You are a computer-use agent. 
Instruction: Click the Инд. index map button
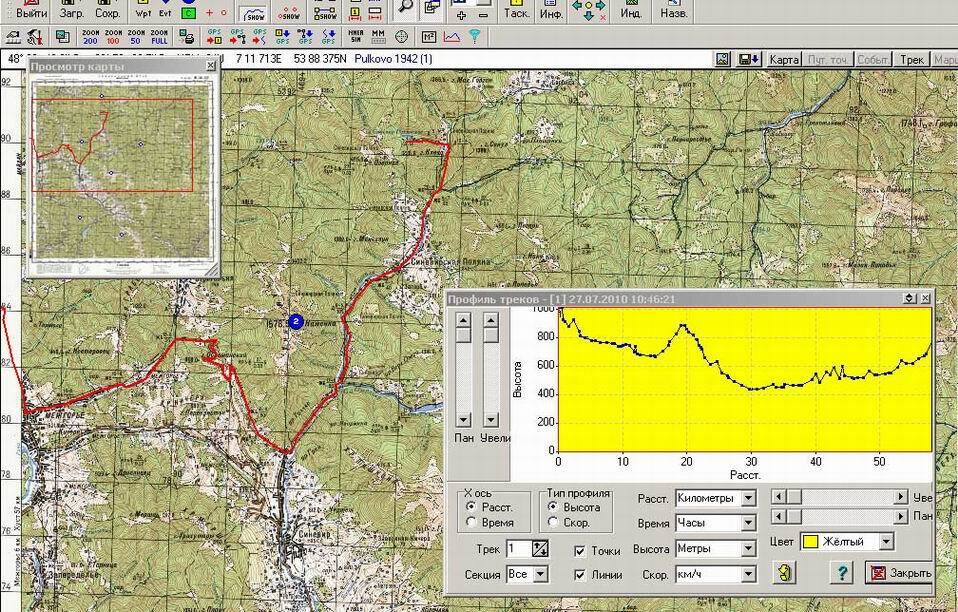[x=631, y=11]
